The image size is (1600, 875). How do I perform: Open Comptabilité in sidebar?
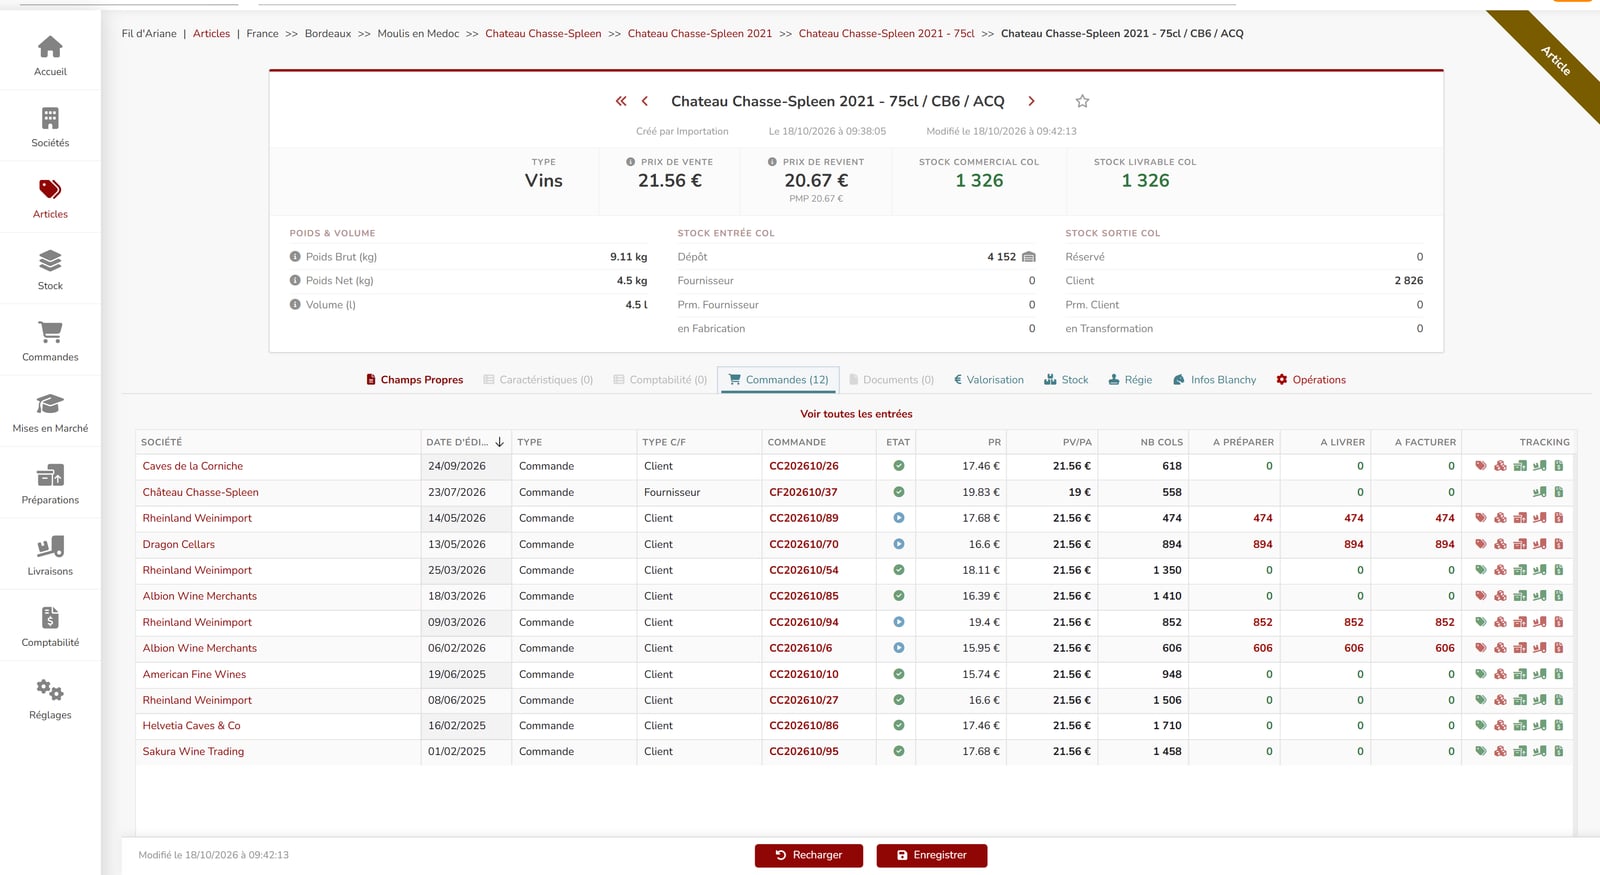(50, 627)
